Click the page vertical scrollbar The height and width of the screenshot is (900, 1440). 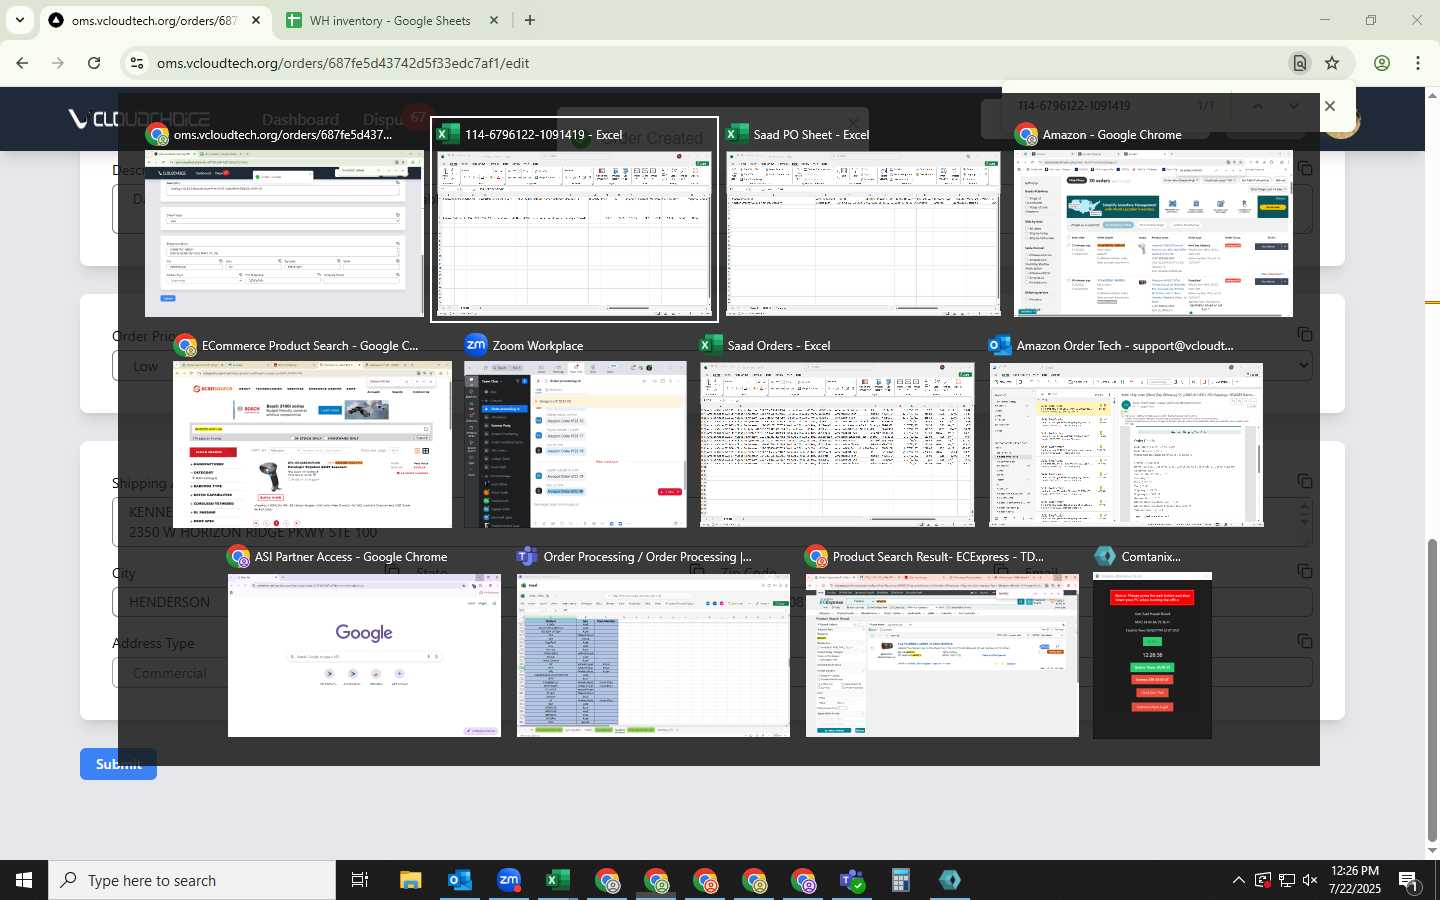(x=1432, y=690)
